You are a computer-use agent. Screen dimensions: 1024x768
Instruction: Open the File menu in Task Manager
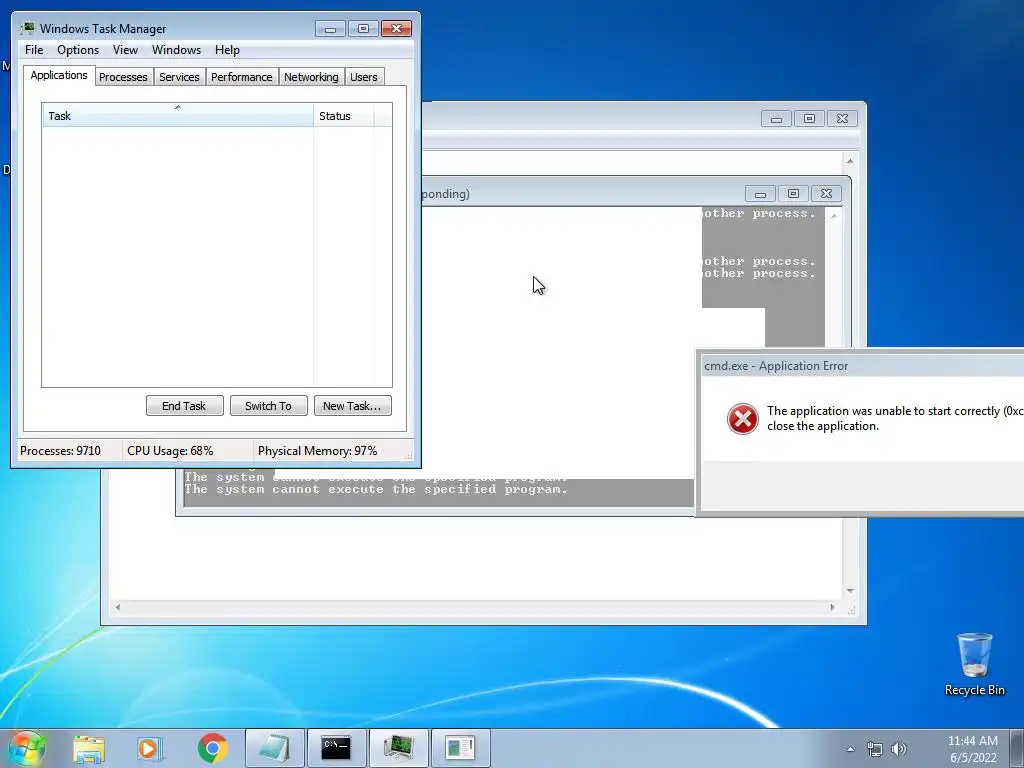click(x=34, y=50)
